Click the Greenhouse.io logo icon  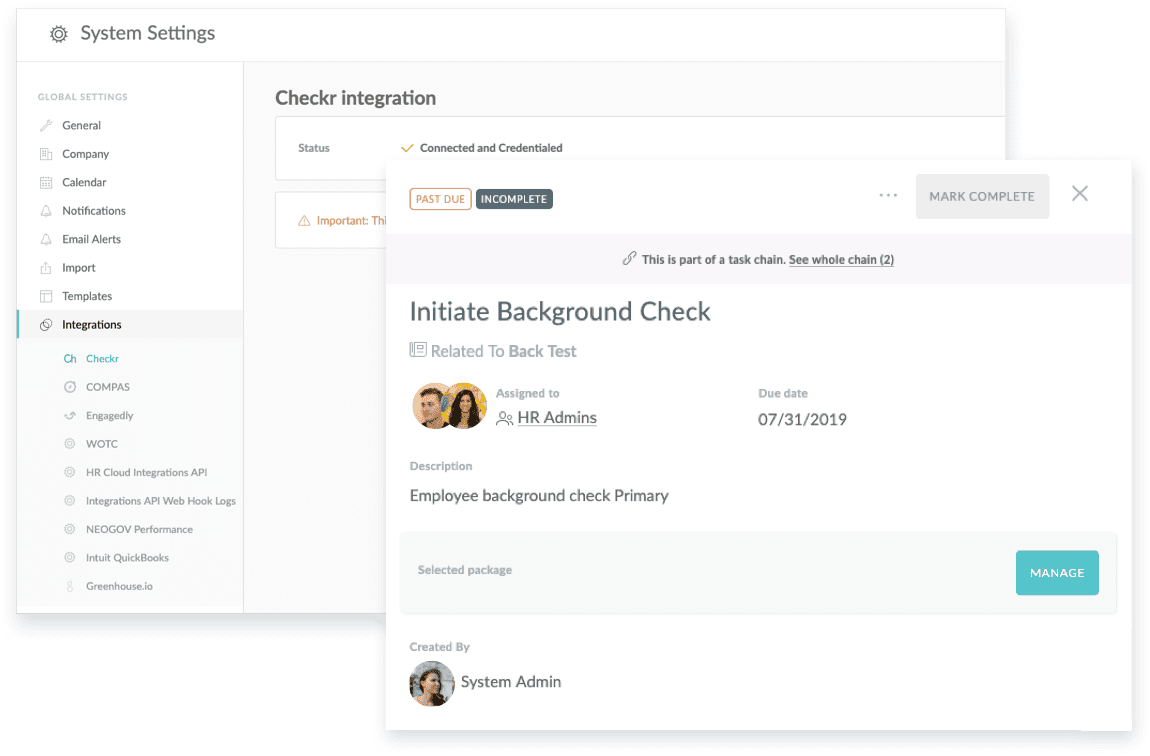click(x=70, y=587)
